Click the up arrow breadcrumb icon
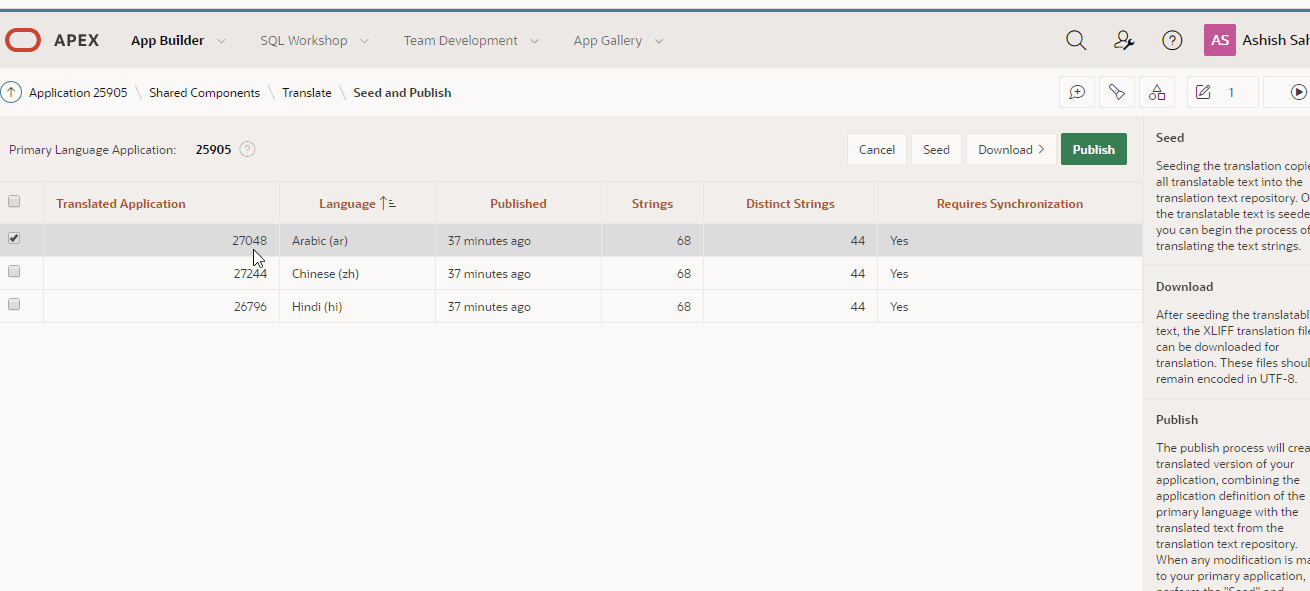 (x=11, y=92)
